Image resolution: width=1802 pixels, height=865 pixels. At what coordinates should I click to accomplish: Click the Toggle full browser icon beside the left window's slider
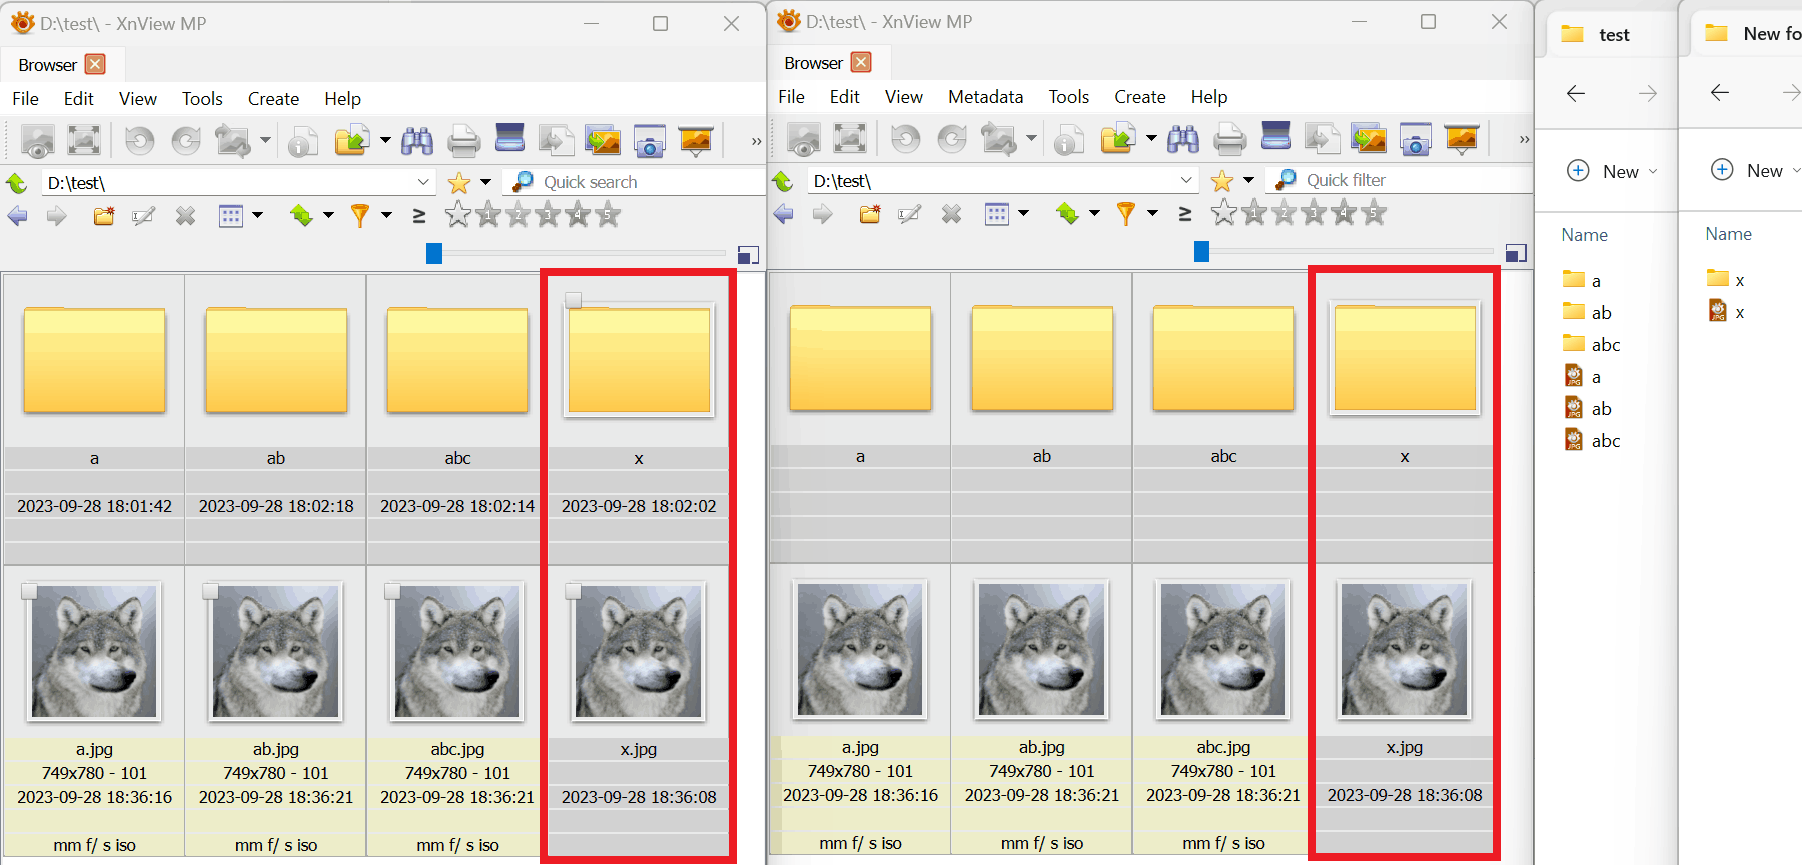tap(748, 255)
